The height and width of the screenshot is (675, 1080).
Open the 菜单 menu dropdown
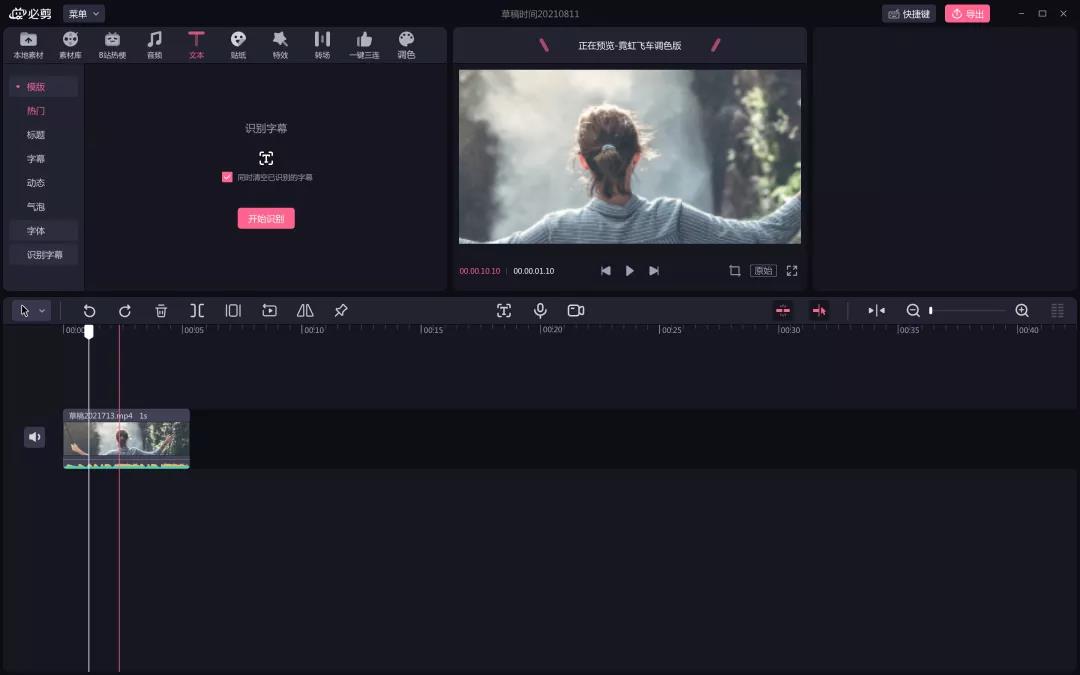click(x=84, y=14)
